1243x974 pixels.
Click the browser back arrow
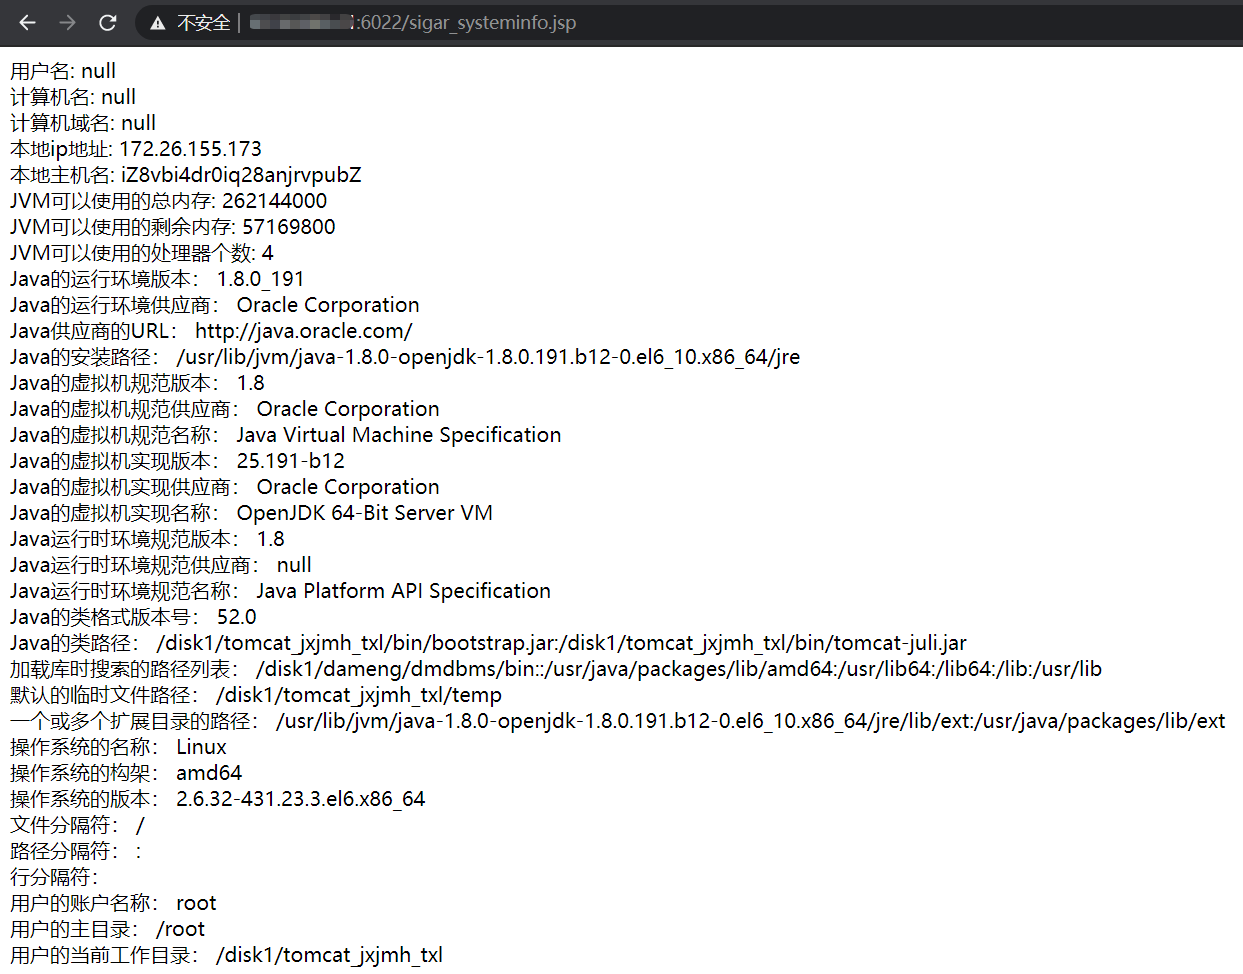click(x=28, y=22)
